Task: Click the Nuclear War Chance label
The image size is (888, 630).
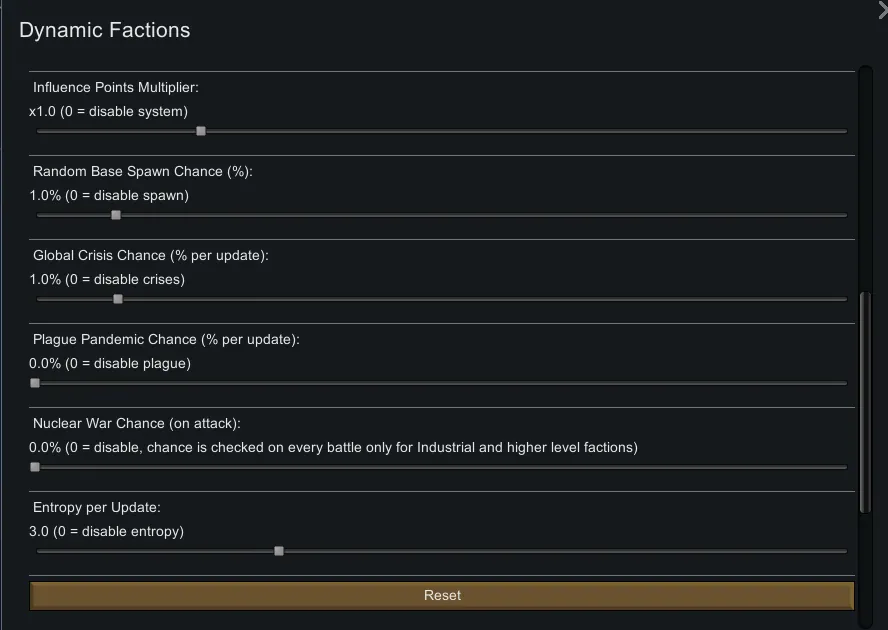Action: click(x=137, y=424)
